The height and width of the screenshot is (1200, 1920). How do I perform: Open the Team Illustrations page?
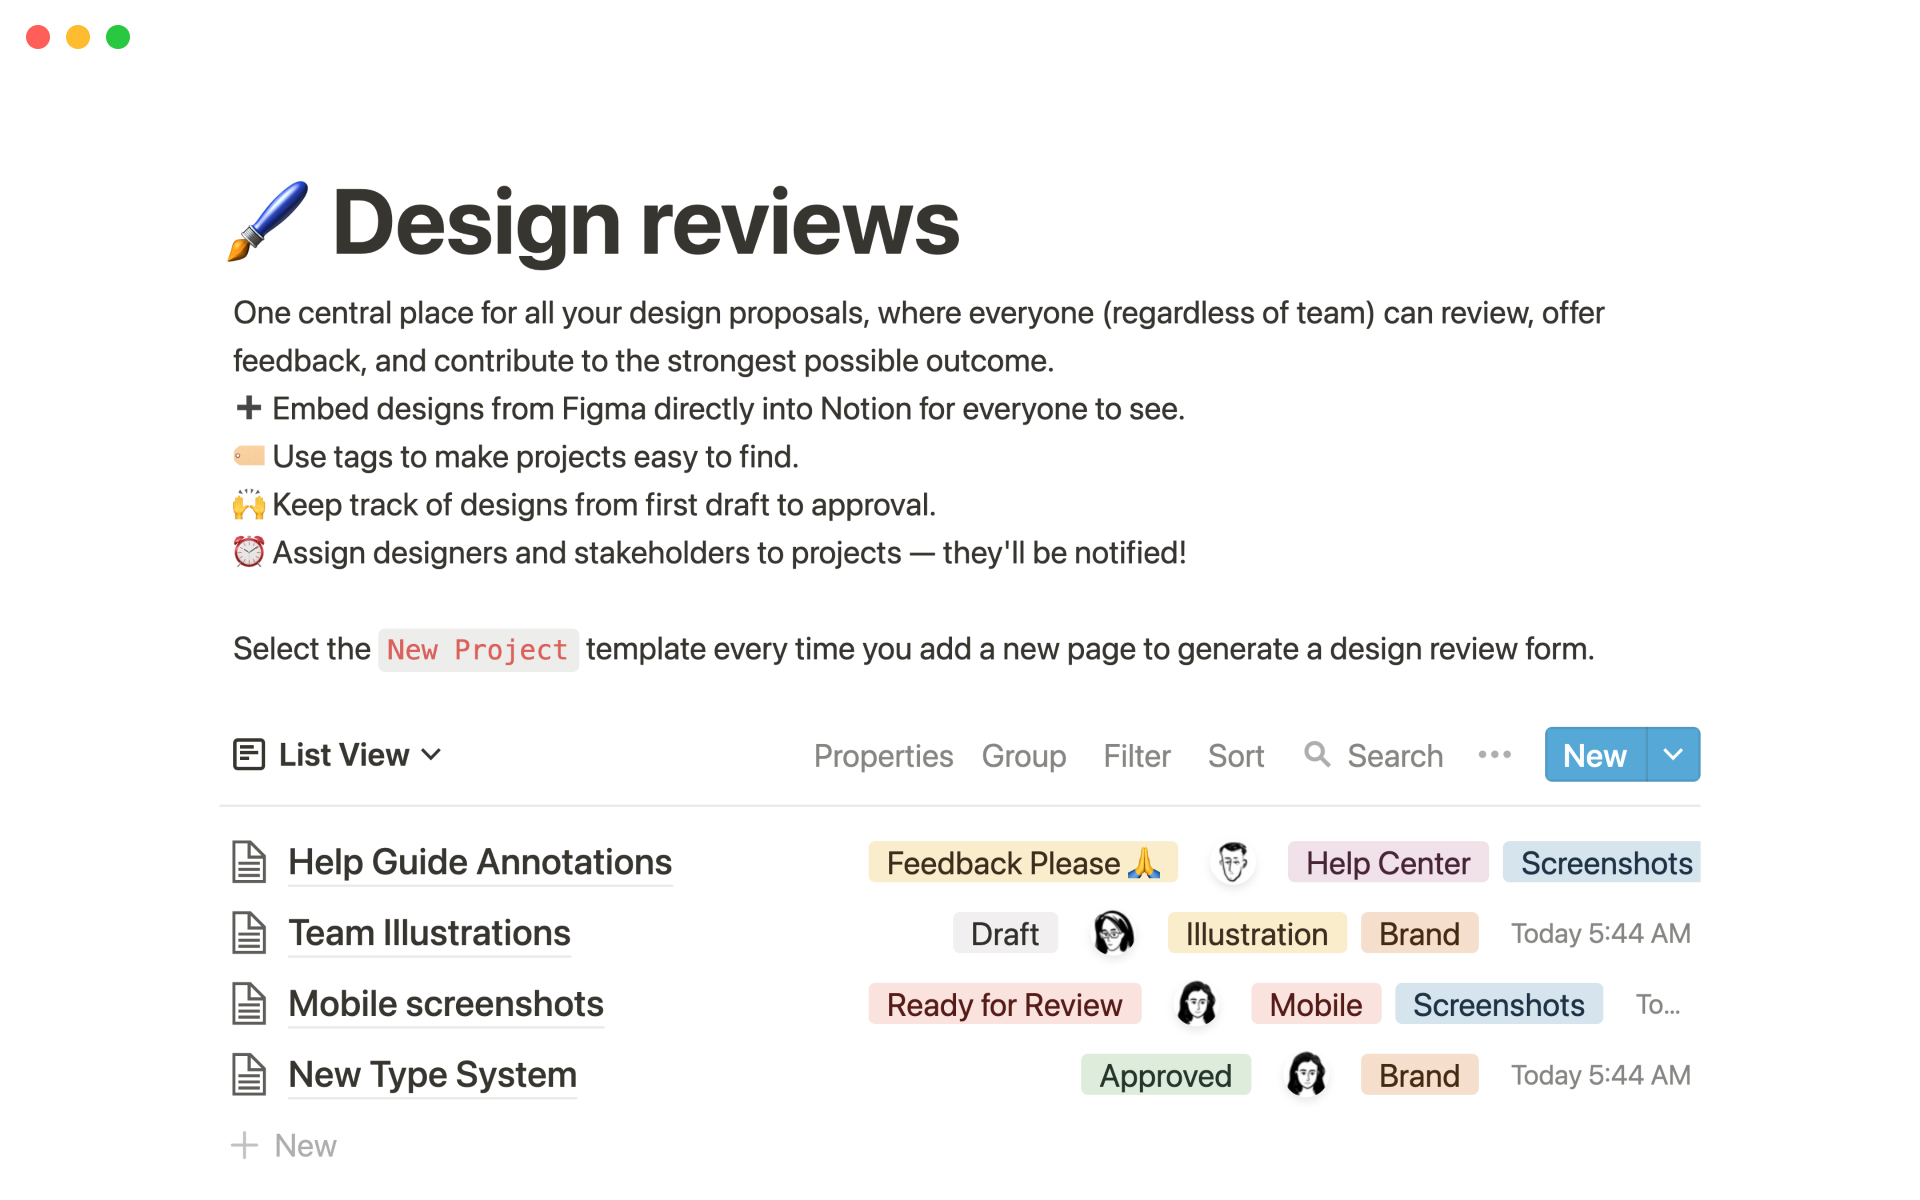(429, 933)
